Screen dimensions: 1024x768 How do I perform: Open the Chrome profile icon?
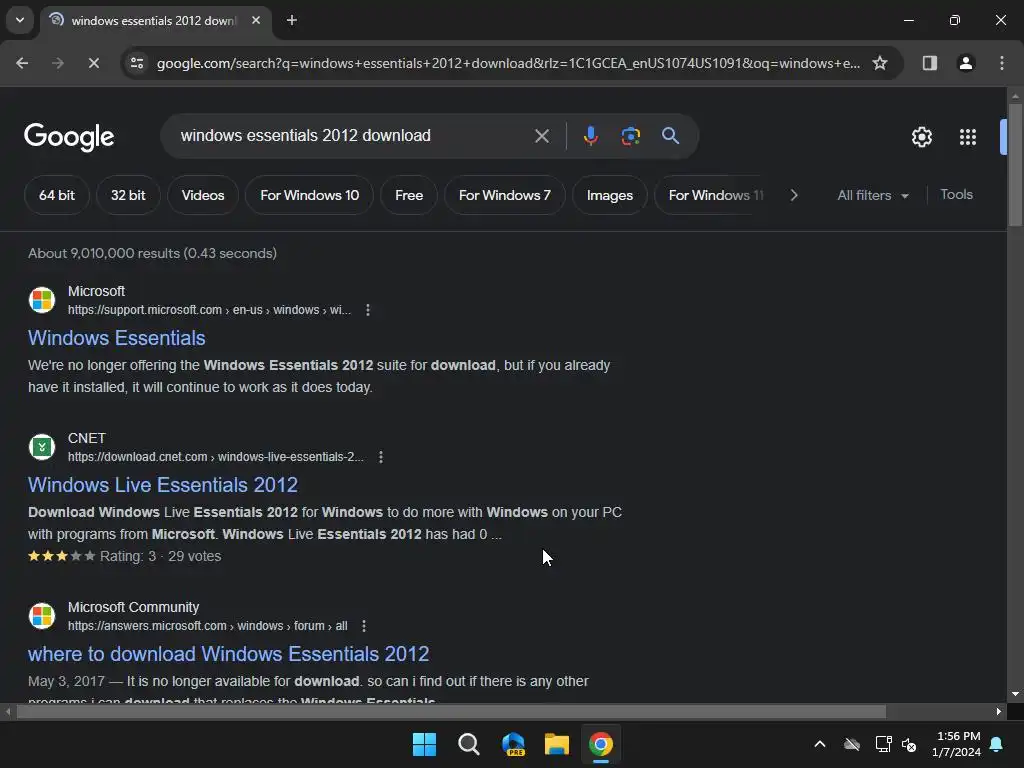pyautogui.click(x=966, y=63)
